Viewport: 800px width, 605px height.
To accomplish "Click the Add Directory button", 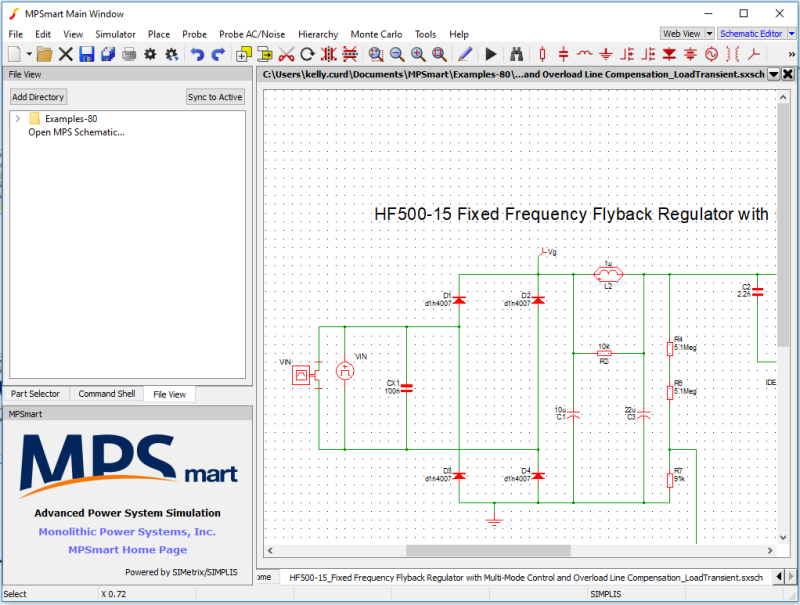I will [x=38, y=97].
